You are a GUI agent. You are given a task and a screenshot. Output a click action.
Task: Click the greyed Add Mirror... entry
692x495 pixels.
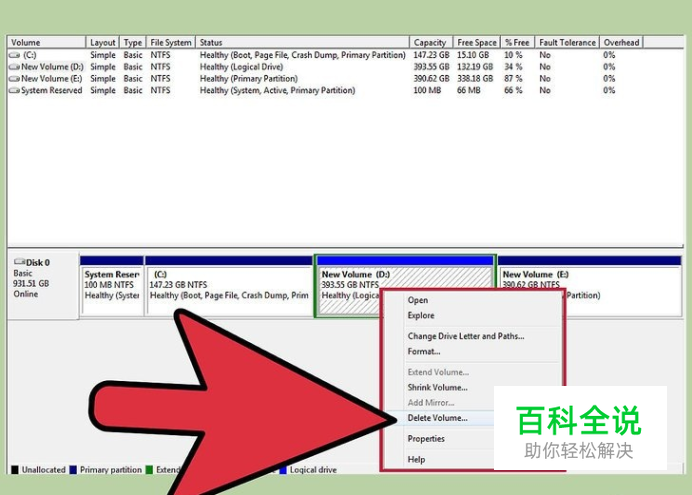click(431, 402)
